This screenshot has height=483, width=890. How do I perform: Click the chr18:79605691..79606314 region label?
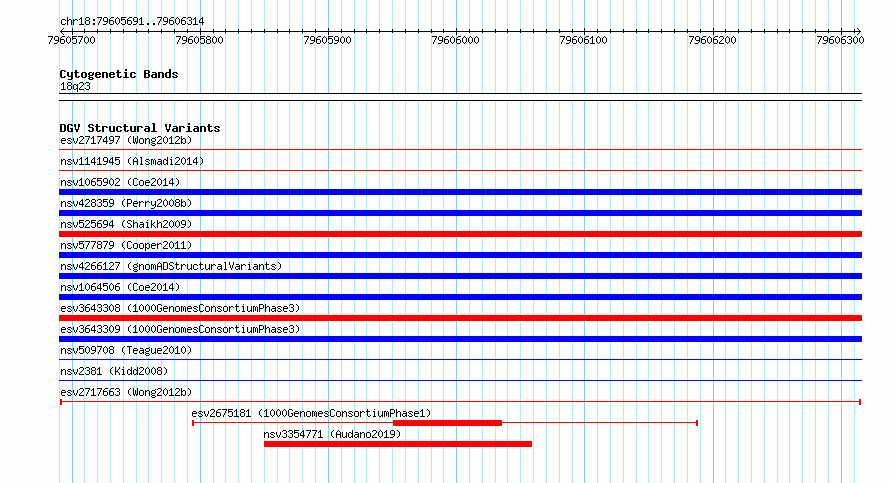132,22
